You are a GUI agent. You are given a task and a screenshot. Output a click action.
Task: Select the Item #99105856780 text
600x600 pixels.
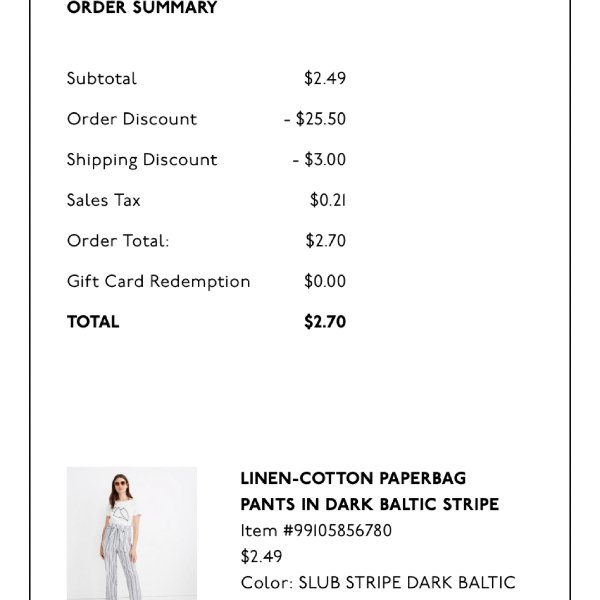(x=316, y=531)
